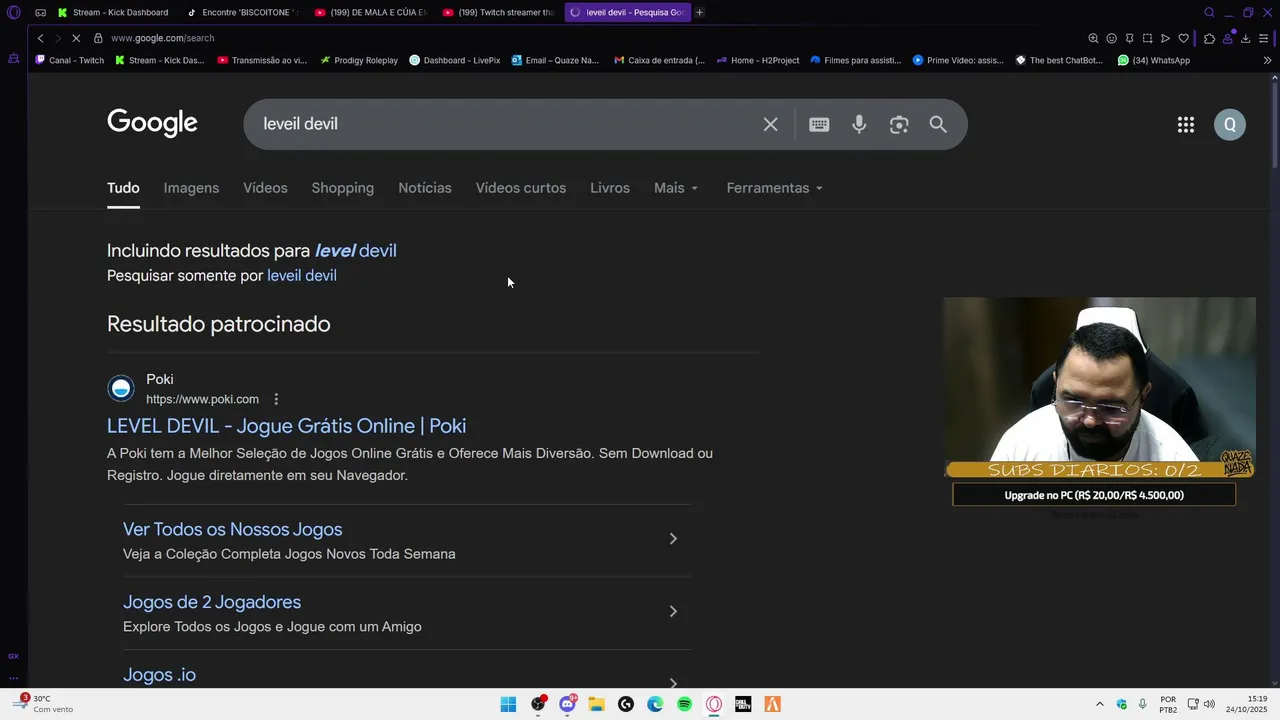Open the Dashboard - LivePix bookmark
The image size is (1280, 720).
pyautogui.click(x=455, y=60)
